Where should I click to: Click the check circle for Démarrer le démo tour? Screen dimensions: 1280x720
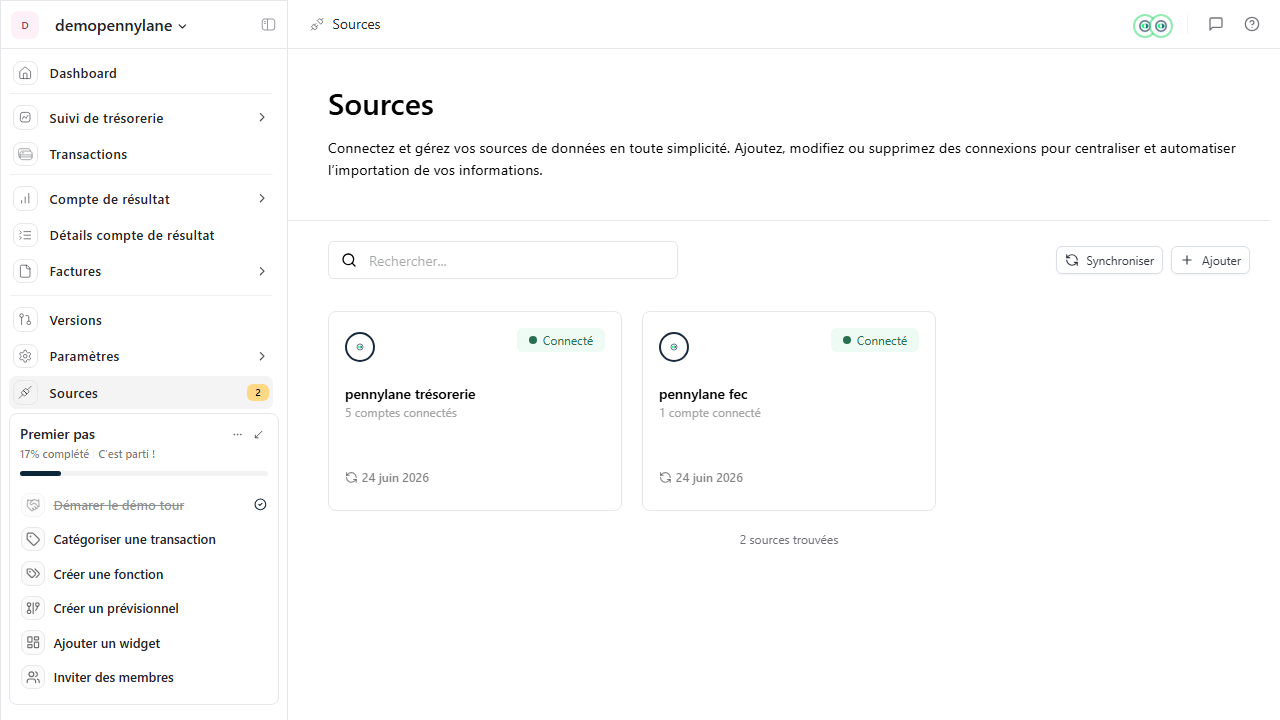tap(261, 504)
